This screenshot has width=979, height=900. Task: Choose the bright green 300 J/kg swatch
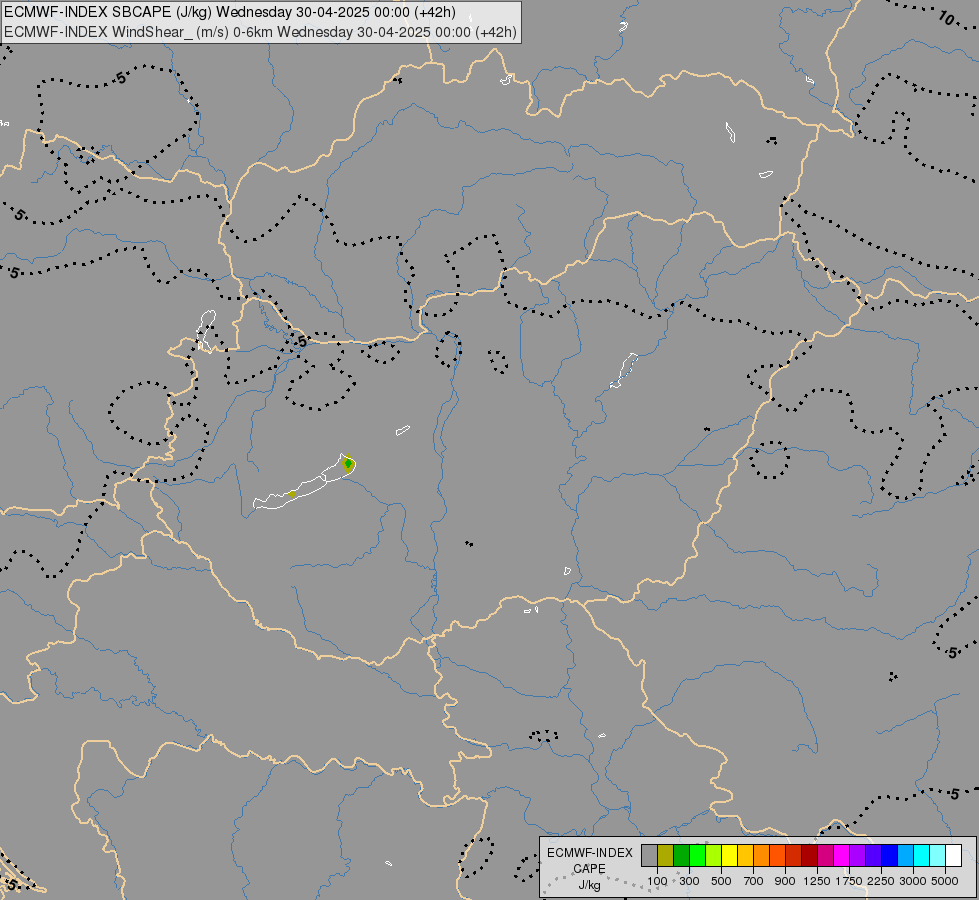pos(697,856)
